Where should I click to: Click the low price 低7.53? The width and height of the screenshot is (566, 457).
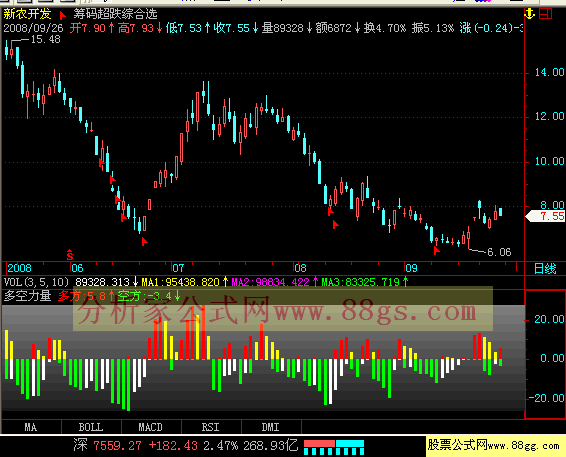[x=184, y=28]
